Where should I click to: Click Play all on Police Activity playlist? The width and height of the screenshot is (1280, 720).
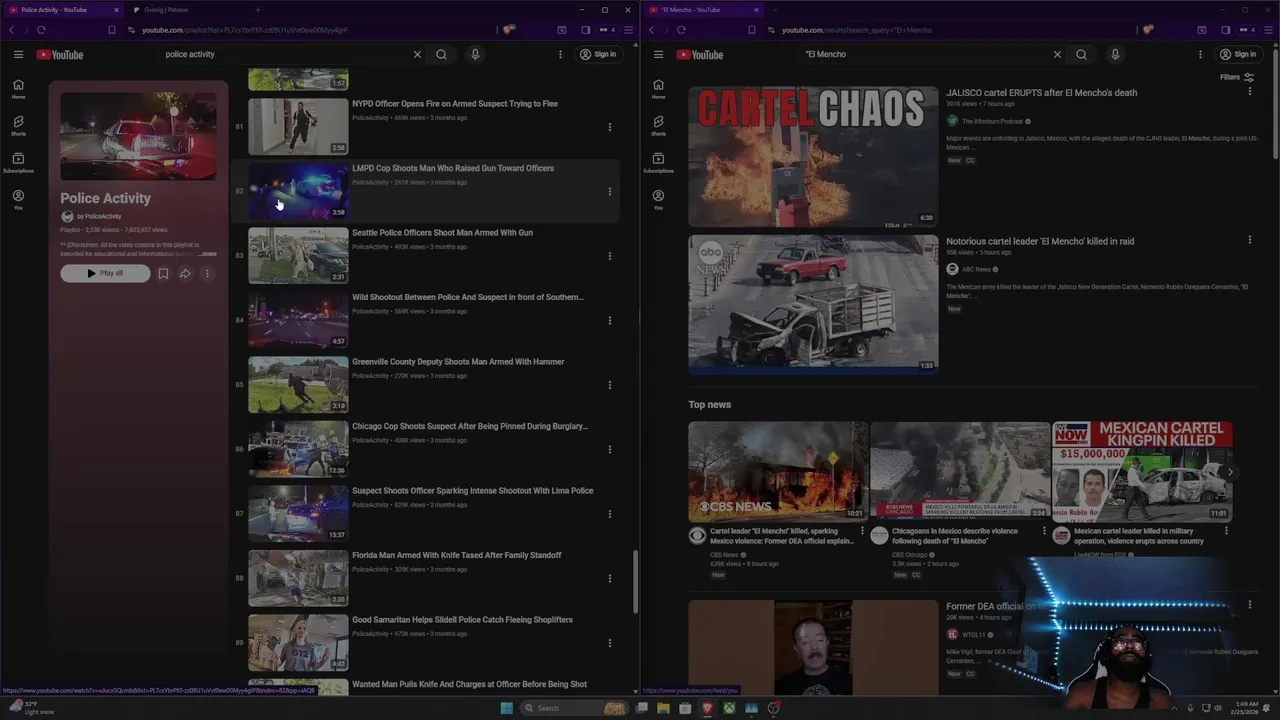(x=105, y=273)
